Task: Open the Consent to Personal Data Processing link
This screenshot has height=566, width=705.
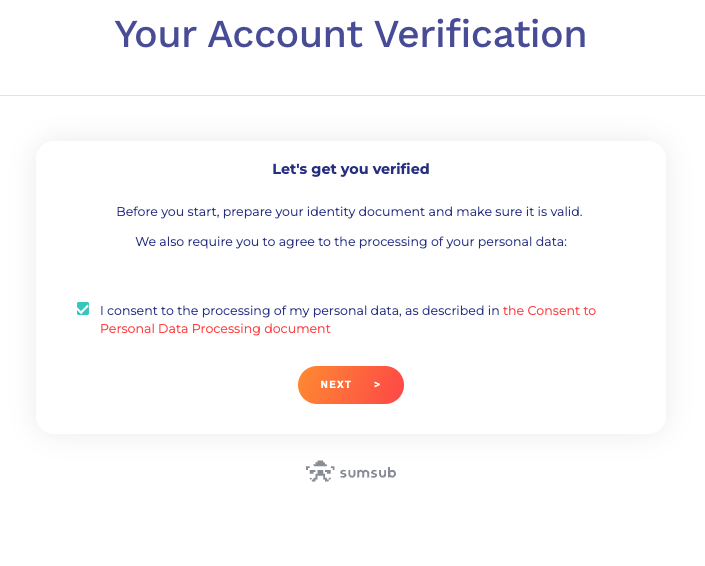Action: 348,320
